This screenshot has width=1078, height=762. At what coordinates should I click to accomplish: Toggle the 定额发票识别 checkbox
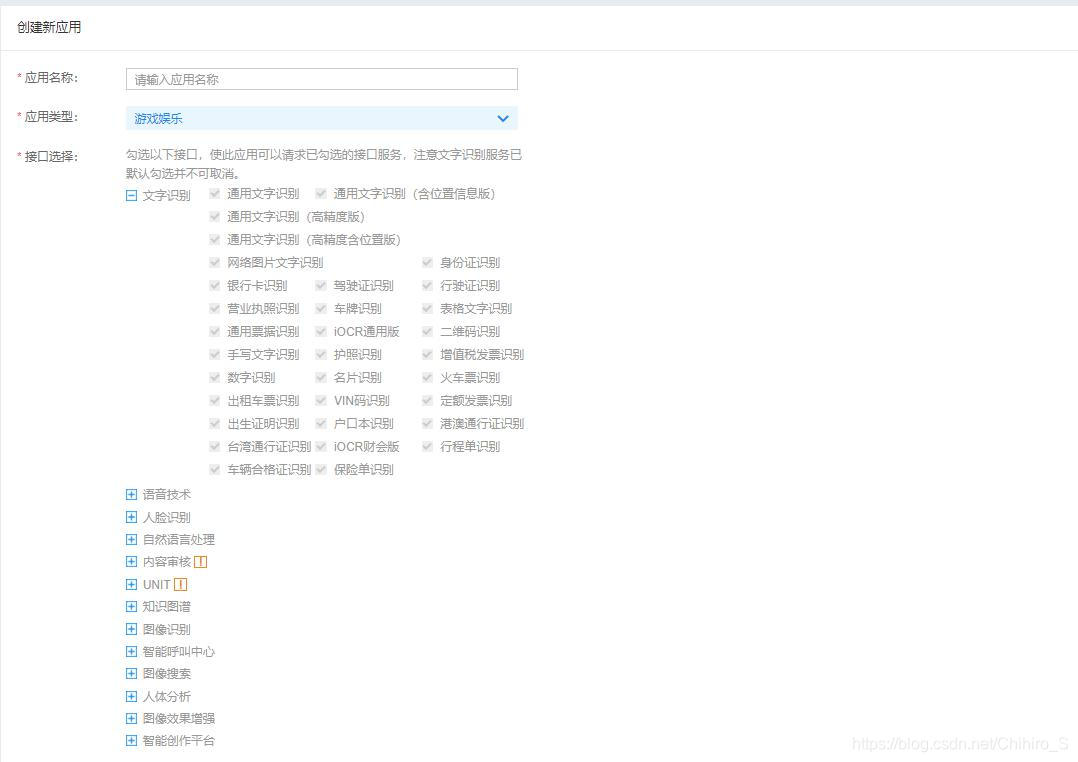pyautogui.click(x=428, y=400)
